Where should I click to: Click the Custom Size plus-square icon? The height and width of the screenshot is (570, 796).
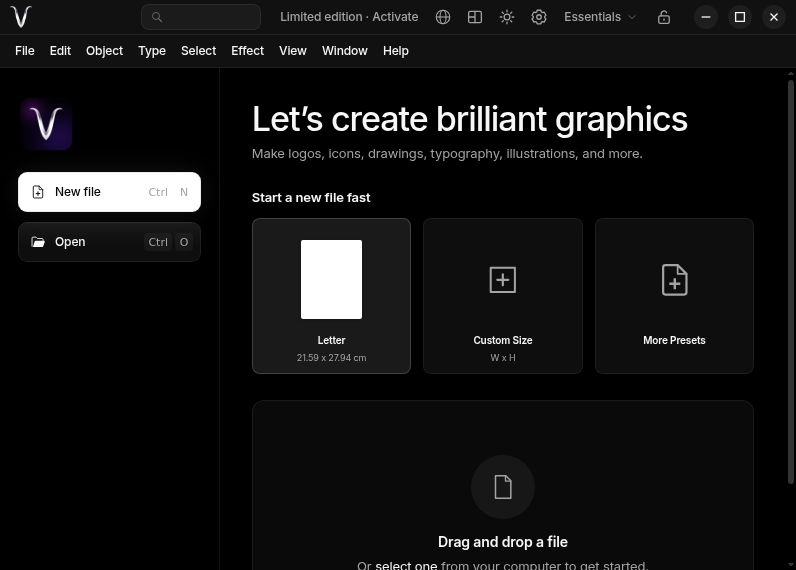(x=503, y=280)
